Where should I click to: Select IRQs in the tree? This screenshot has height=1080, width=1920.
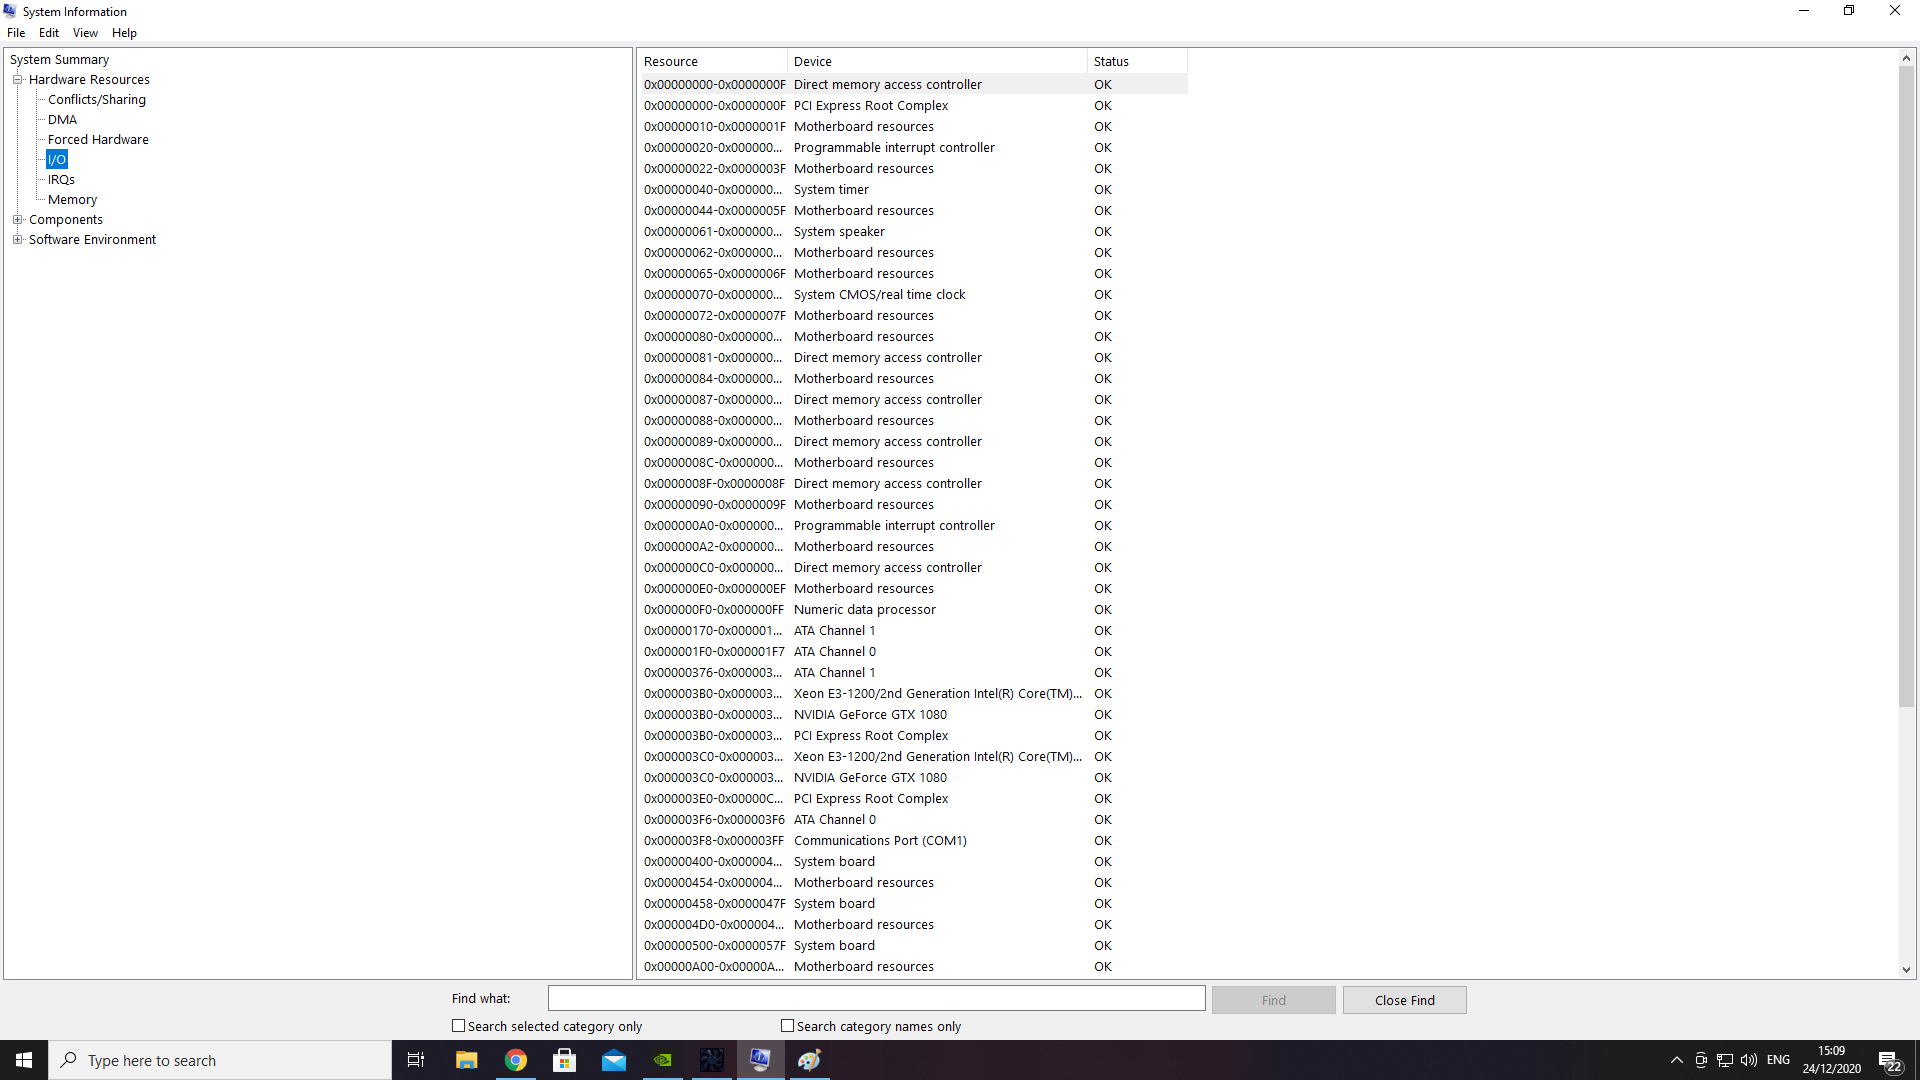pos(61,180)
